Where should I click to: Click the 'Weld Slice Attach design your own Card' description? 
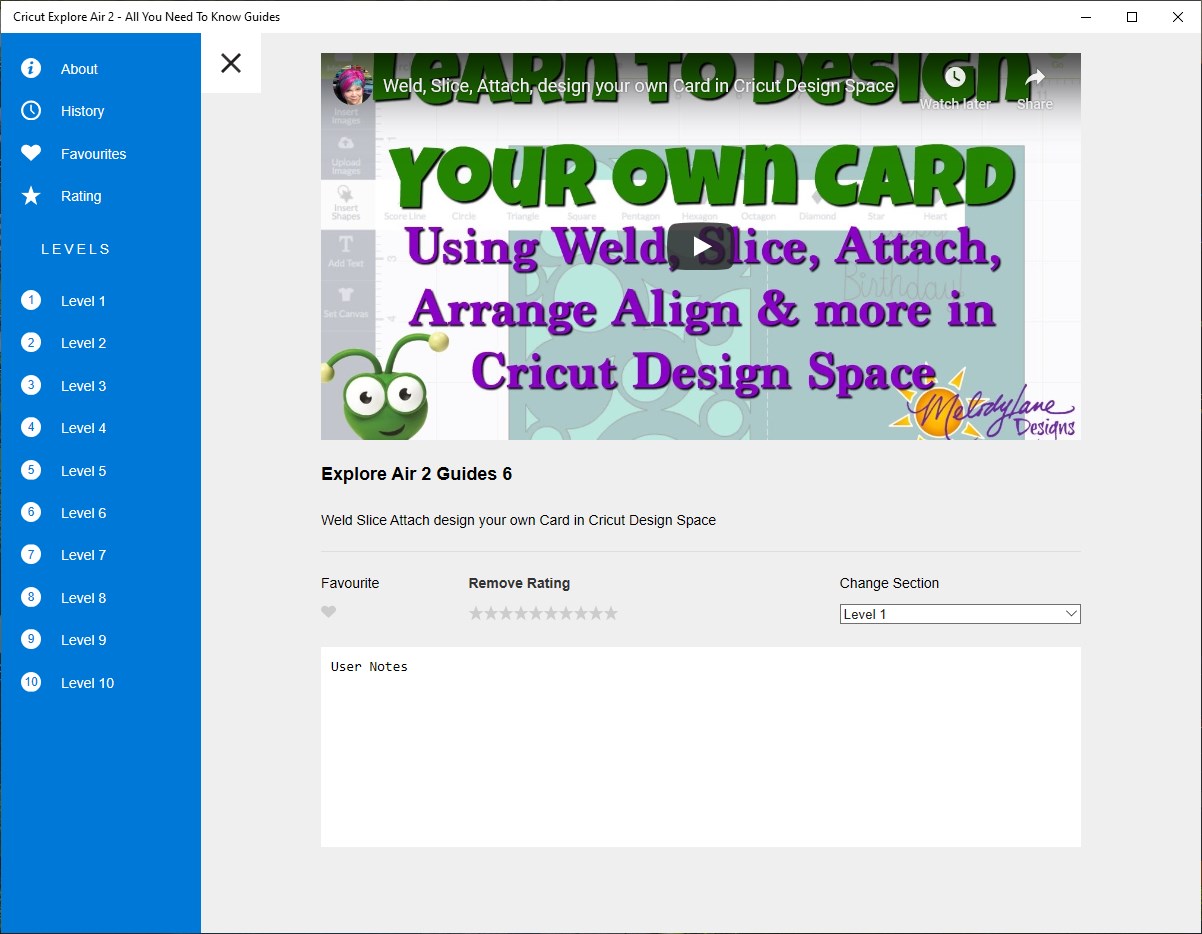click(518, 520)
